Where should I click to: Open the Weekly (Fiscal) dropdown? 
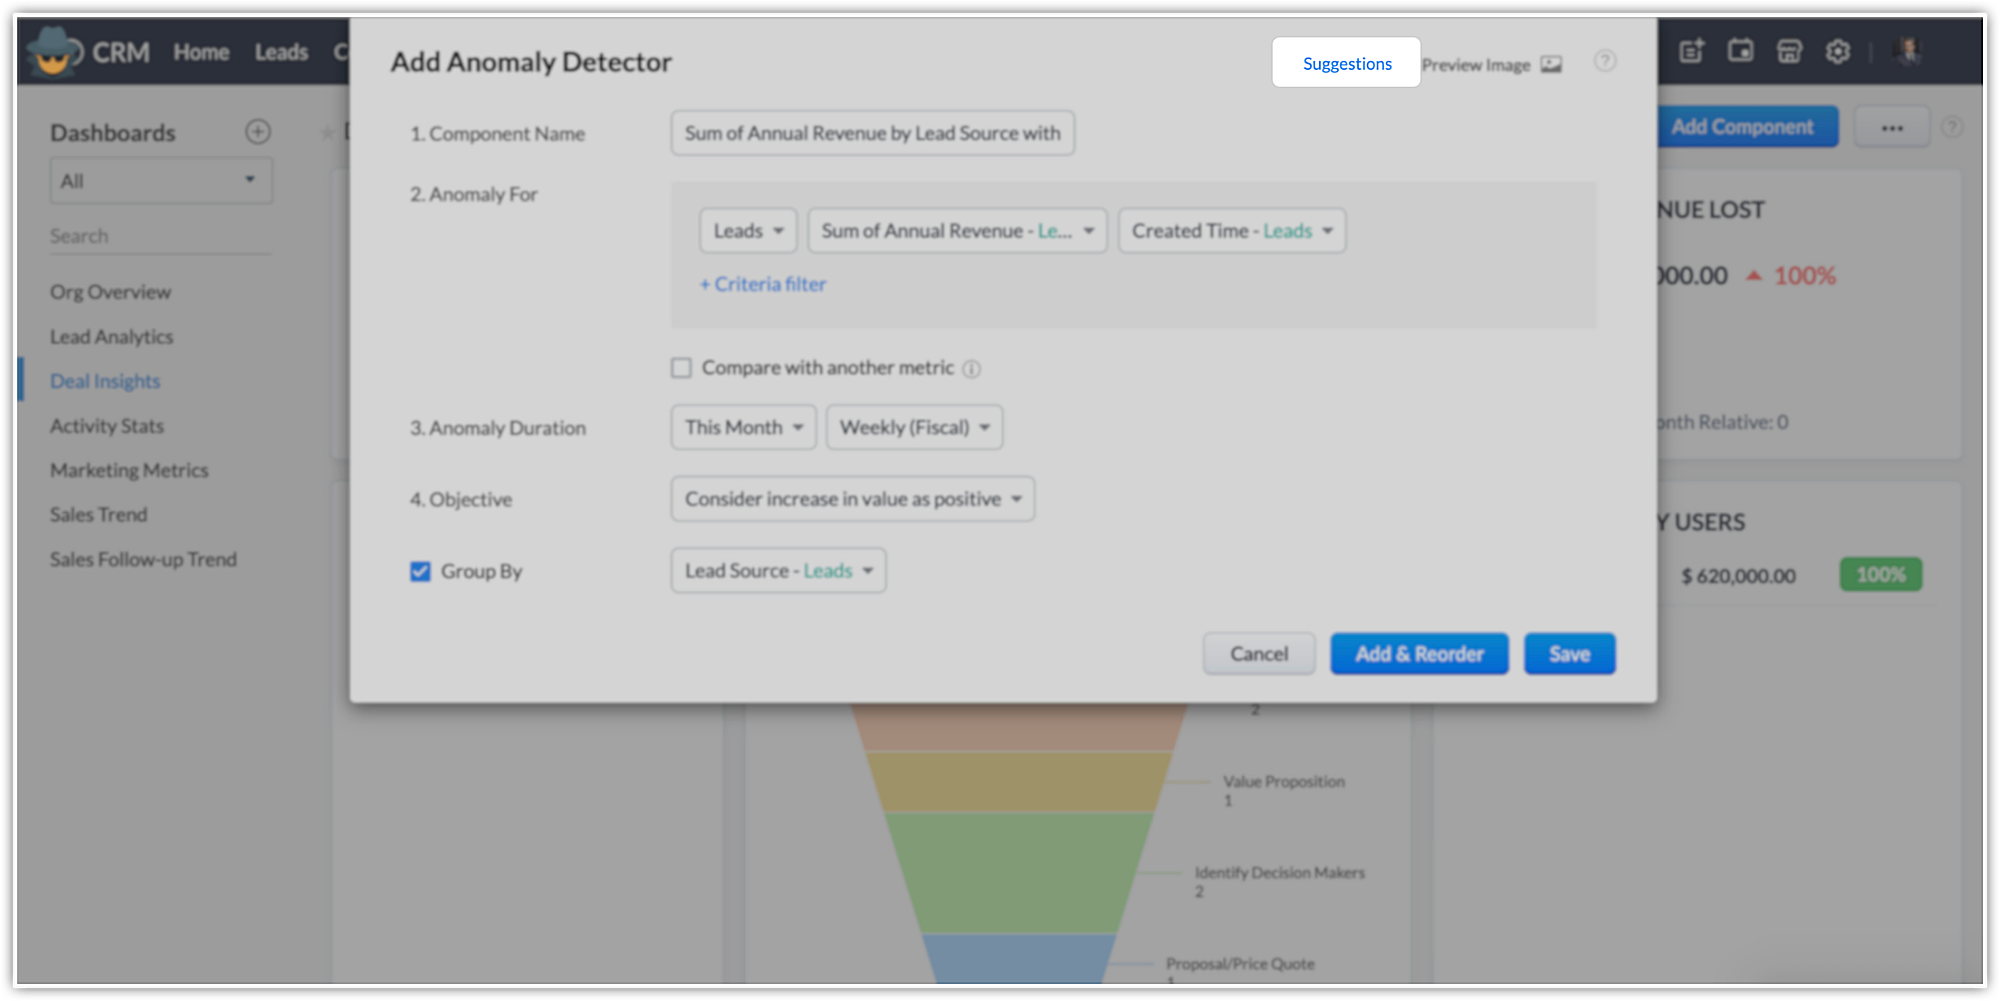914,427
